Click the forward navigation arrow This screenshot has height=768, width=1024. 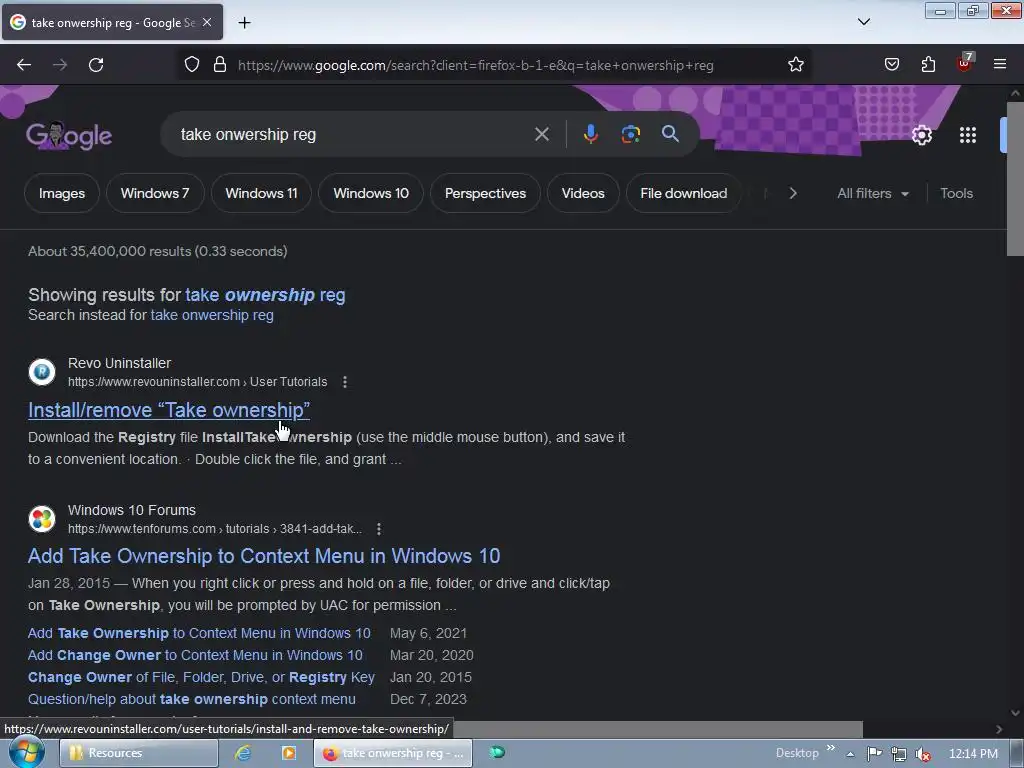[x=60, y=65]
